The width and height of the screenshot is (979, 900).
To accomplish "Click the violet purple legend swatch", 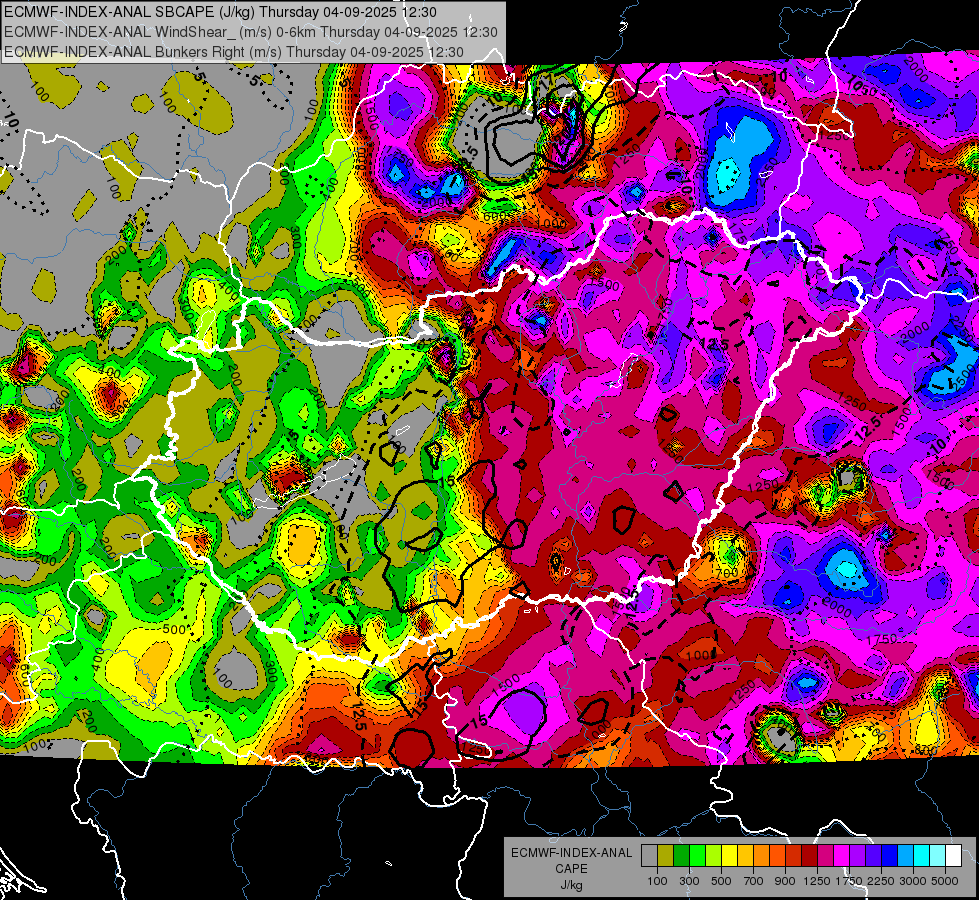I will pyautogui.click(x=858, y=855).
